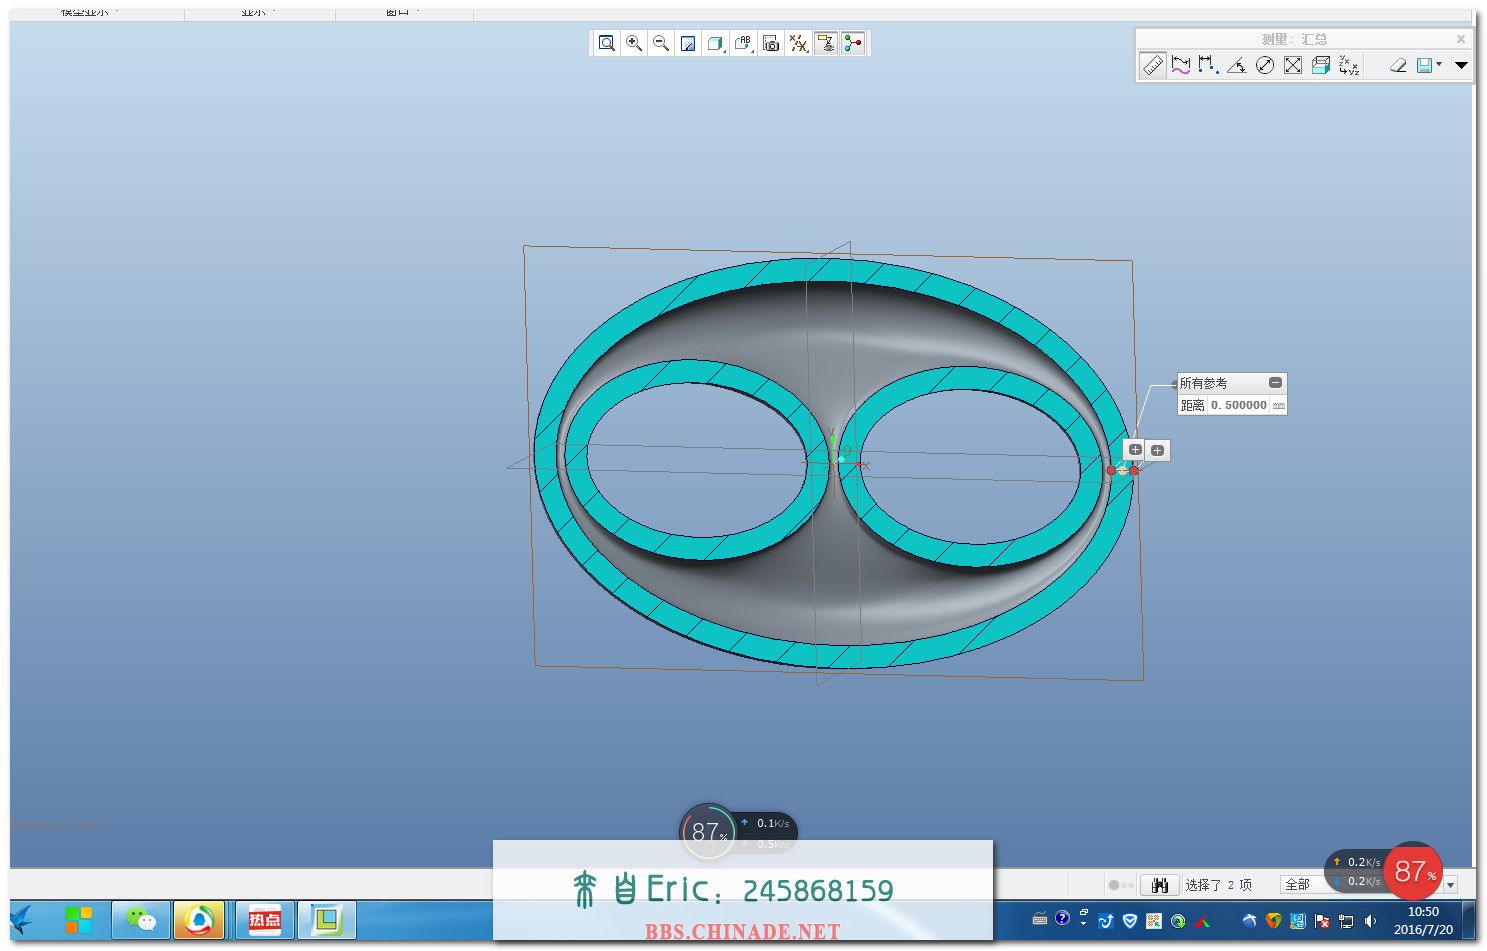Click the keyboard input tray icon
Screen dimensions: 1487x951
click(x=1040, y=919)
